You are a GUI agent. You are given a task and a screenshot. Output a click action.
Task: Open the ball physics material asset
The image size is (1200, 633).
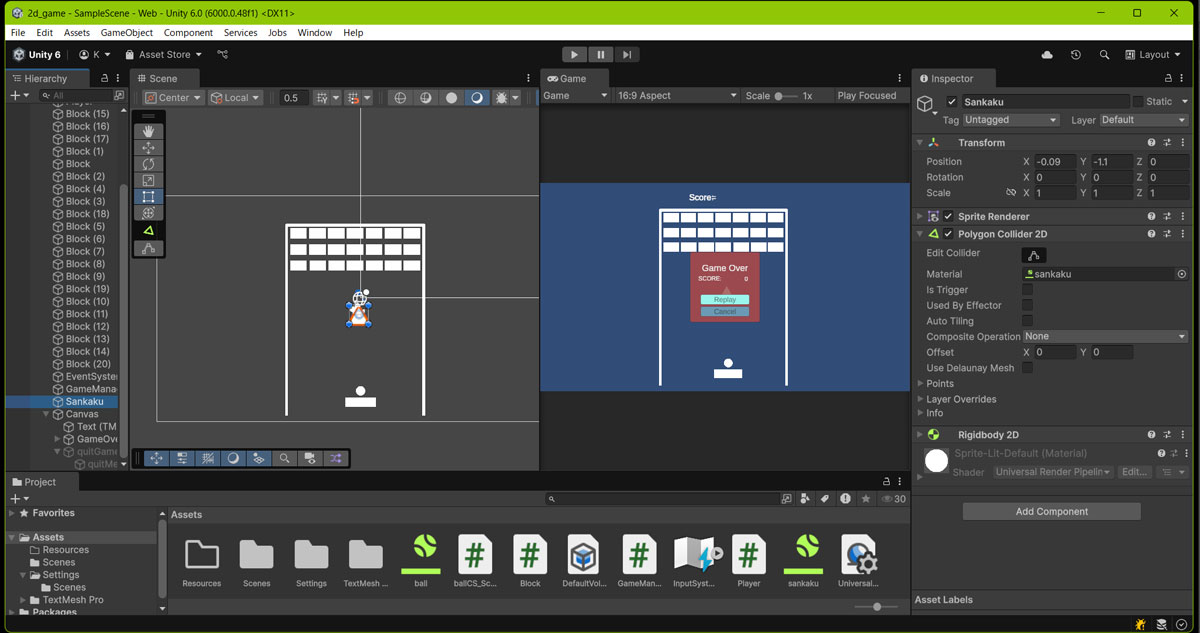420,553
